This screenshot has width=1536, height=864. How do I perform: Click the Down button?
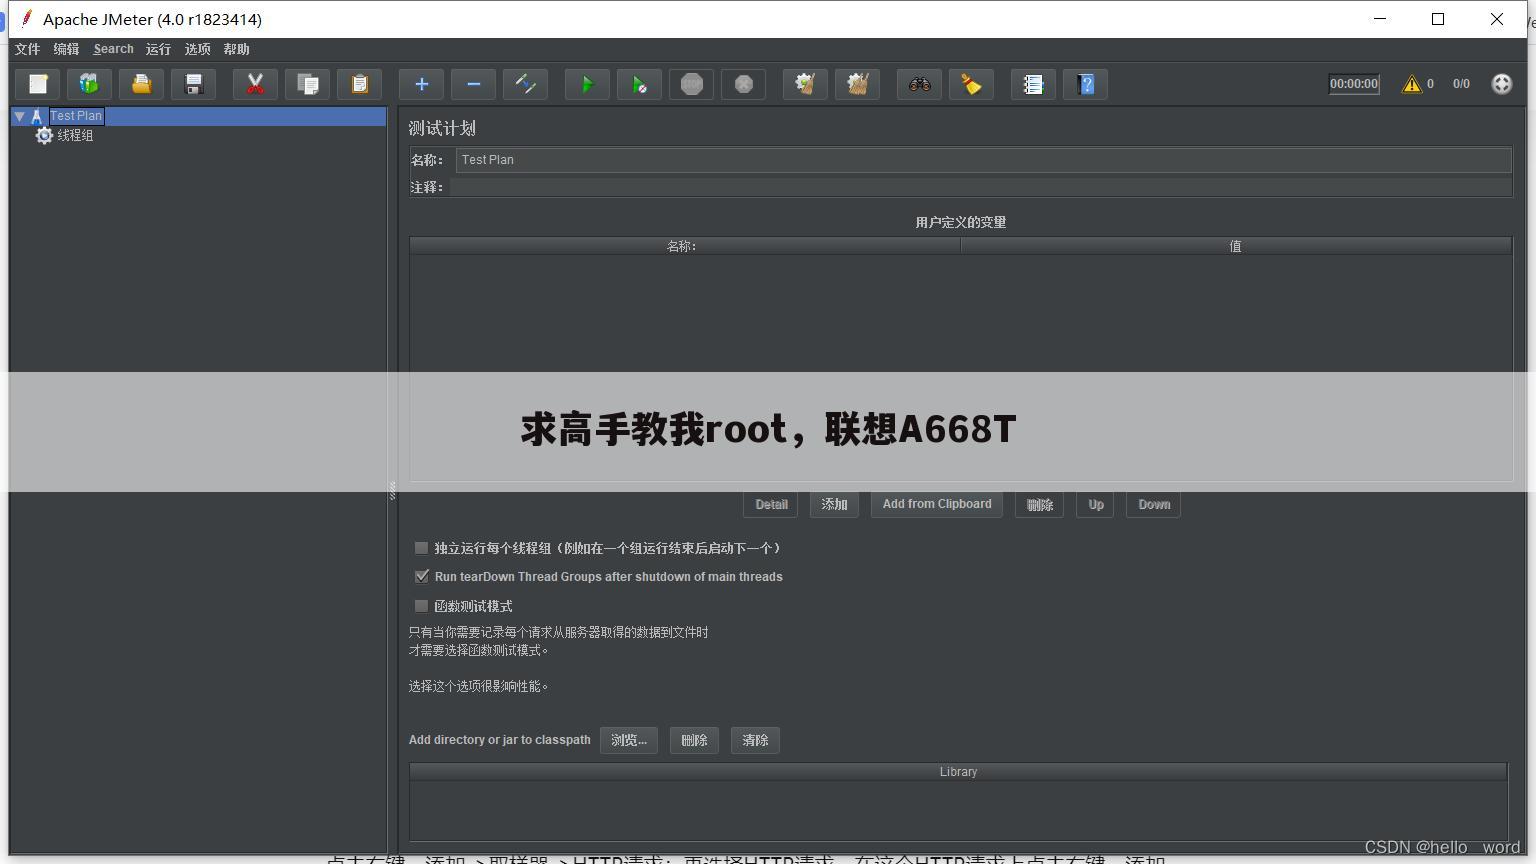click(1153, 505)
